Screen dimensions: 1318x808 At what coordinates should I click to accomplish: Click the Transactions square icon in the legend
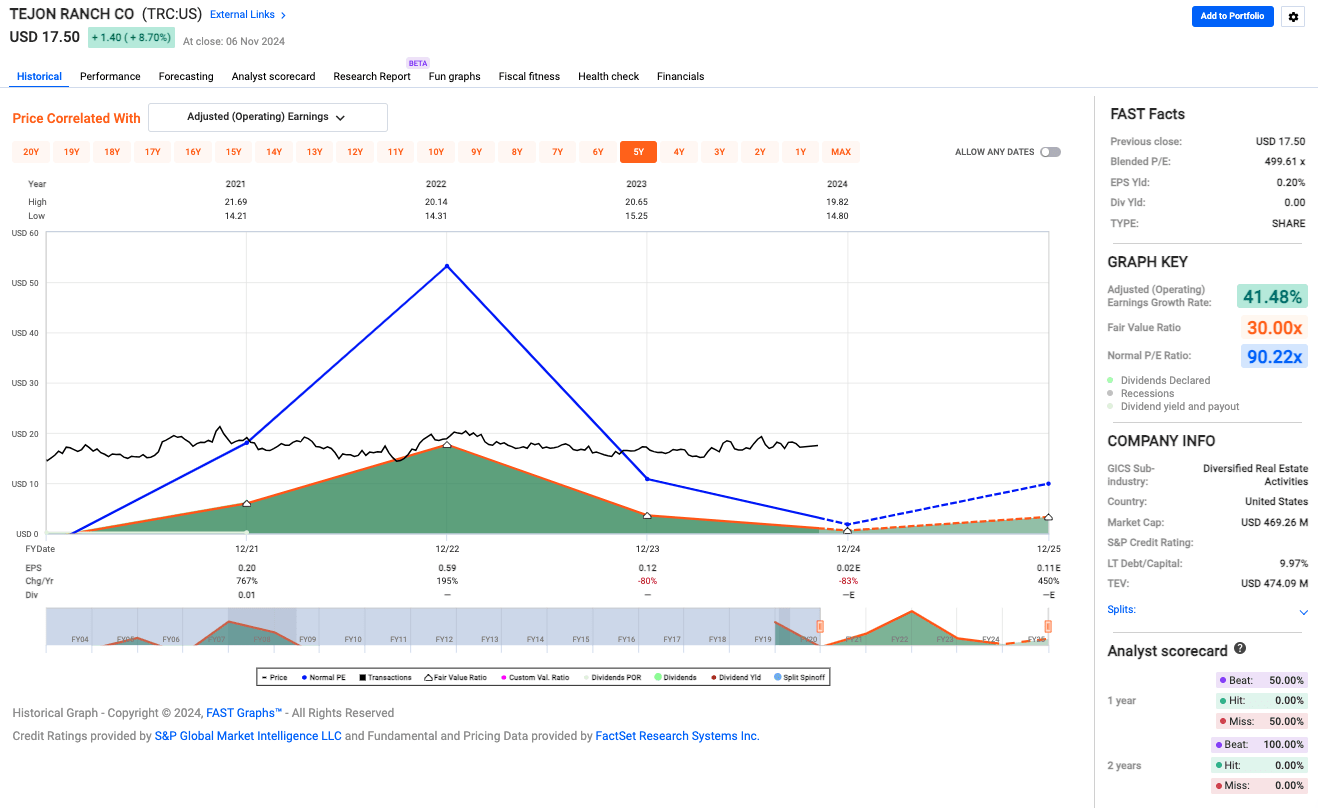(360, 677)
